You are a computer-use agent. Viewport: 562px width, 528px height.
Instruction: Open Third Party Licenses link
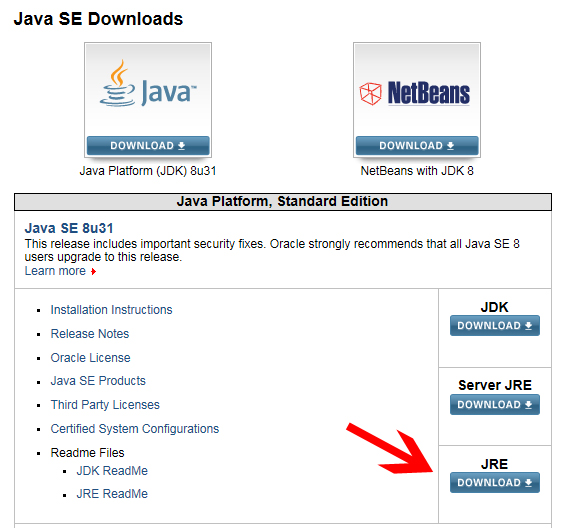105,405
